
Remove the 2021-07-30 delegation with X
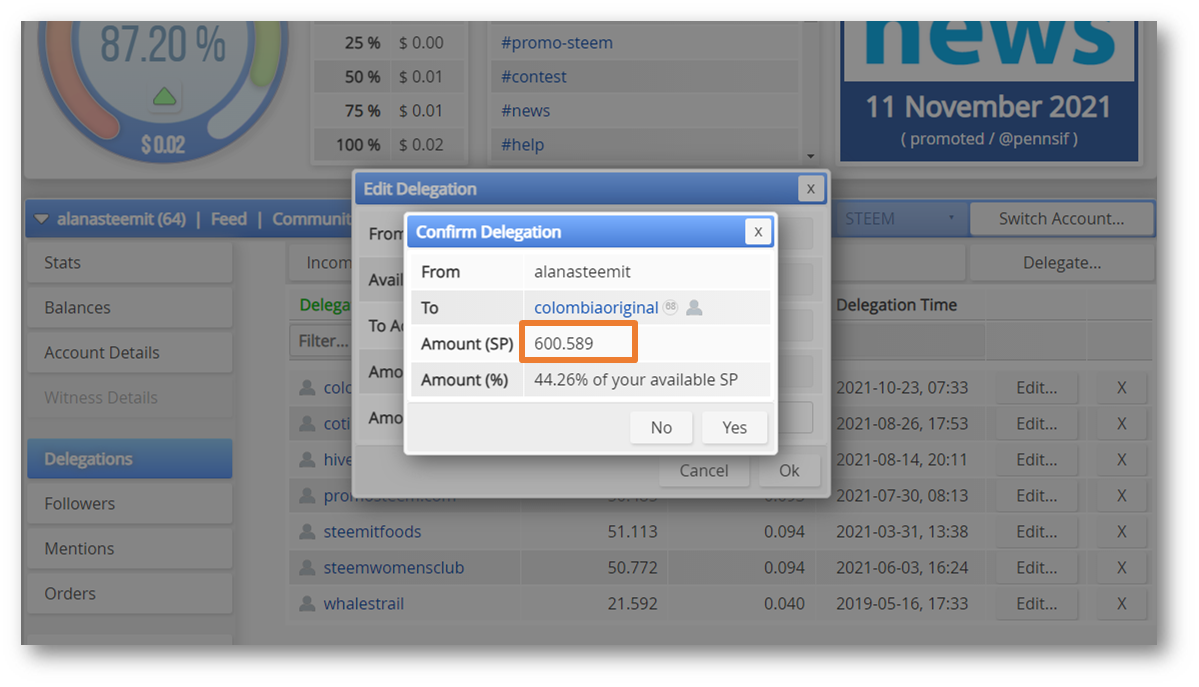(1121, 496)
